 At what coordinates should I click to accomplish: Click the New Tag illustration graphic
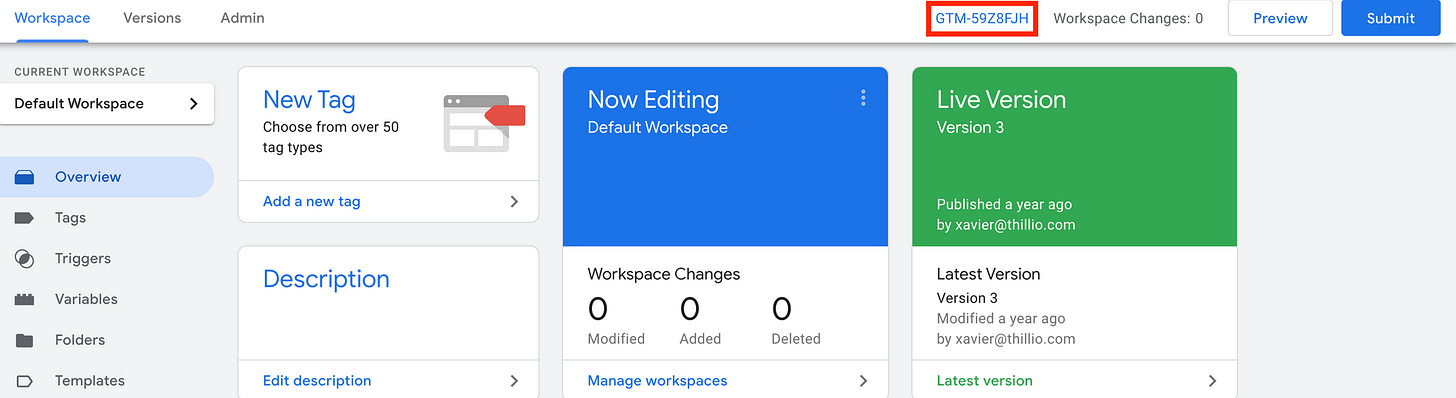click(x=484, y=123)
